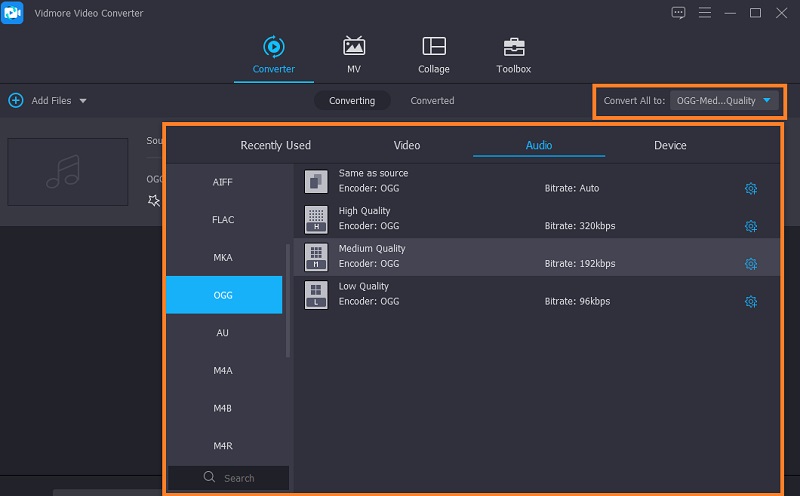800x496 pixels.
Task: Show the Converted files list
Action: [x=432, y=101]
